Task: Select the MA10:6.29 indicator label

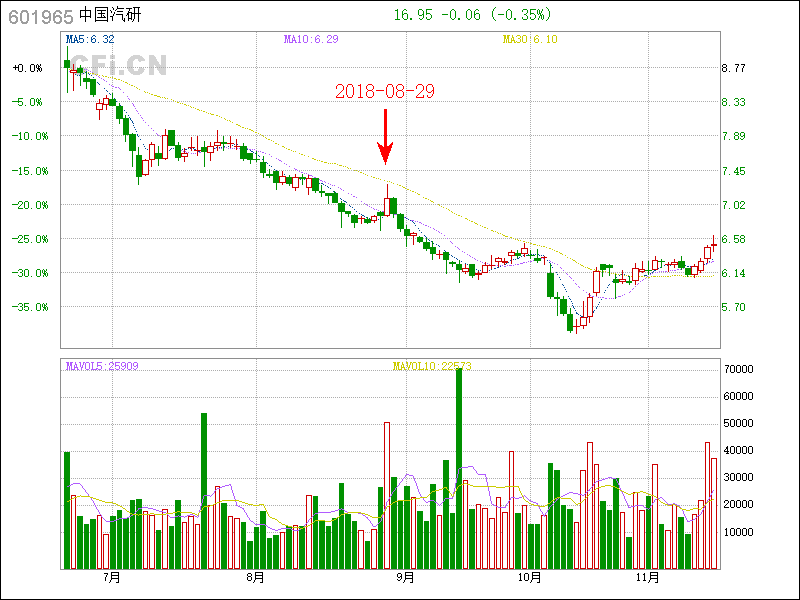Action: [311, 39]
